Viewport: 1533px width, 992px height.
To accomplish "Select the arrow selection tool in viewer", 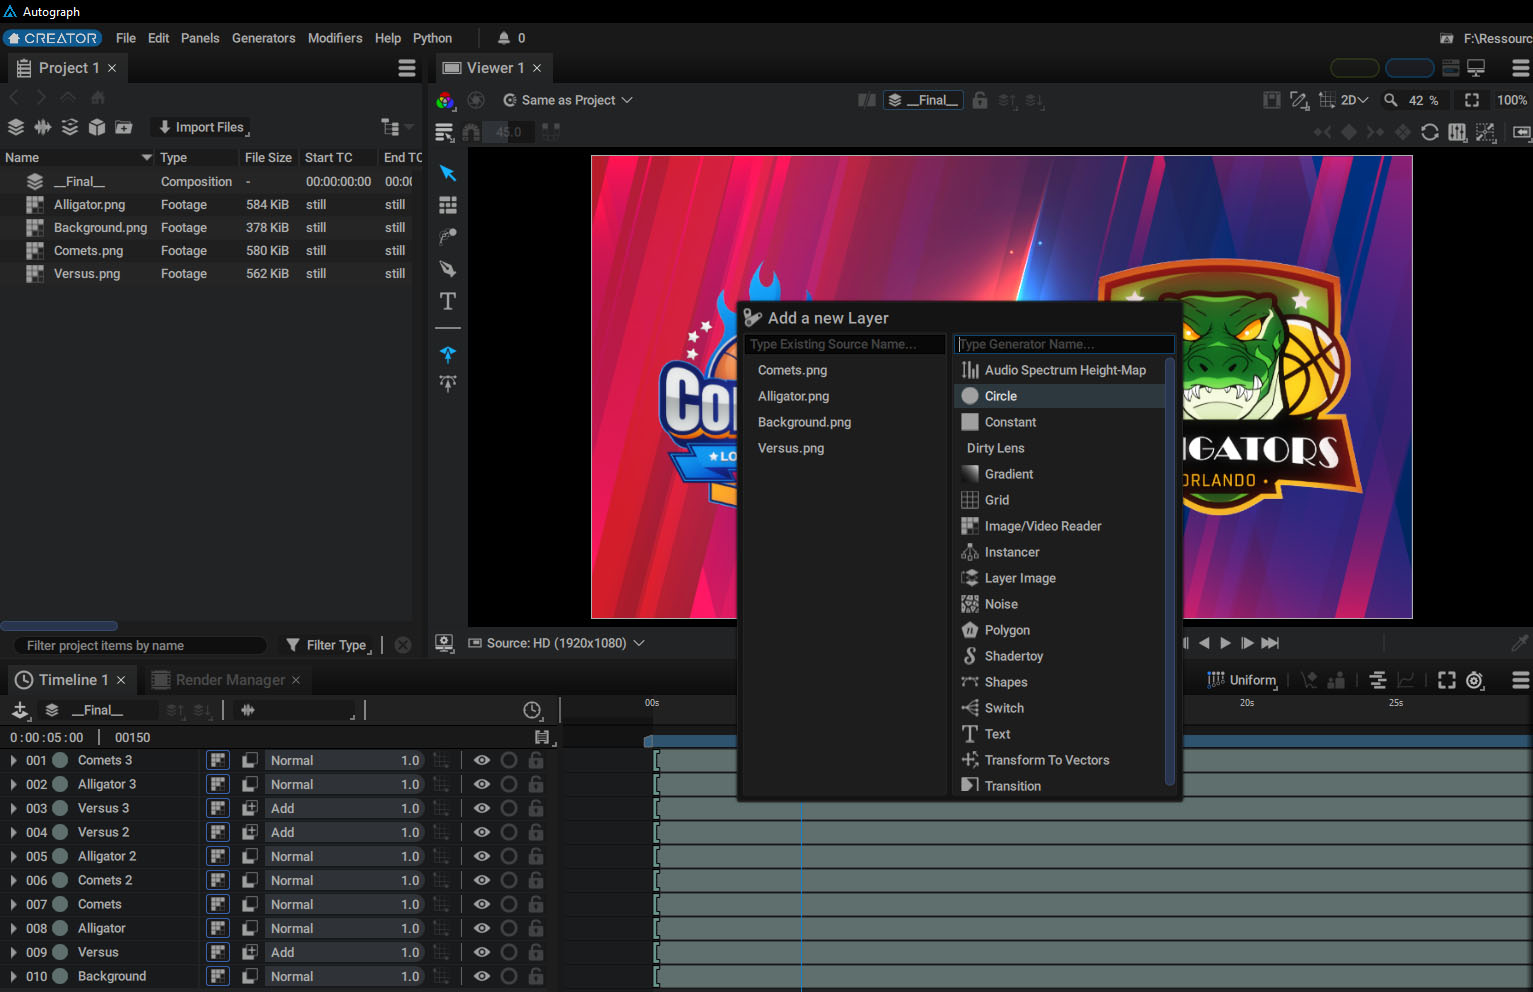I will click(x=448, y=173).
